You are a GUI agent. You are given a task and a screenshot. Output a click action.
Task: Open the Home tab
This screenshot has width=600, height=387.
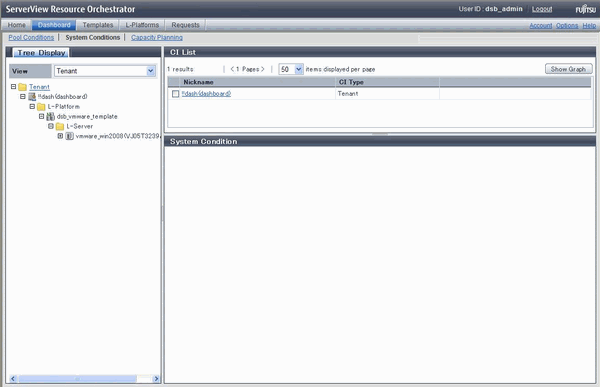pos(16,25)
